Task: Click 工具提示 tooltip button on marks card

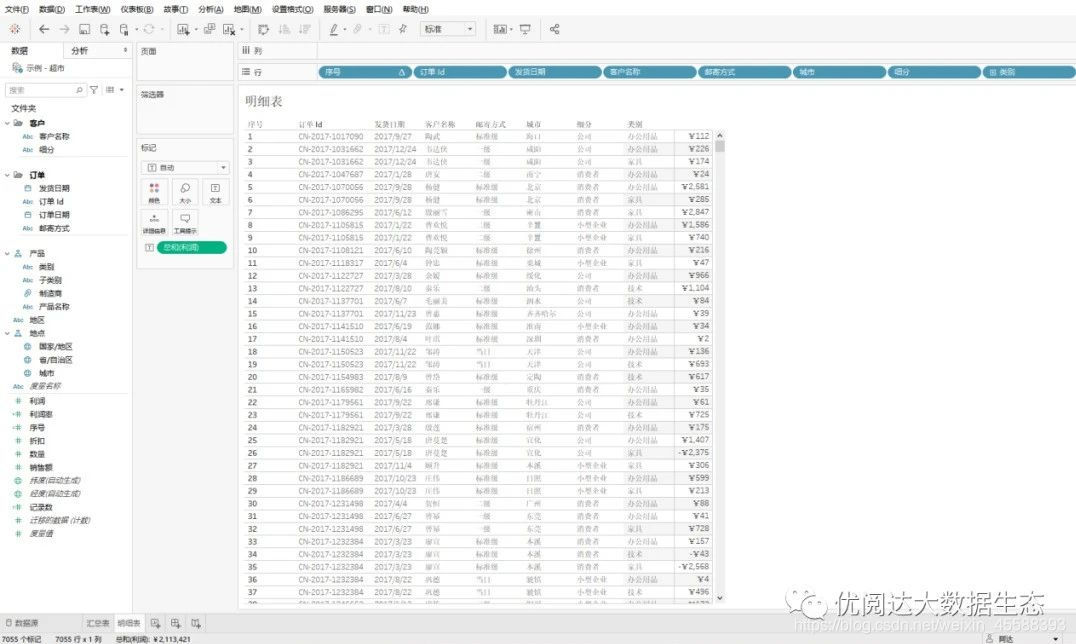Action: pos(185,223)
